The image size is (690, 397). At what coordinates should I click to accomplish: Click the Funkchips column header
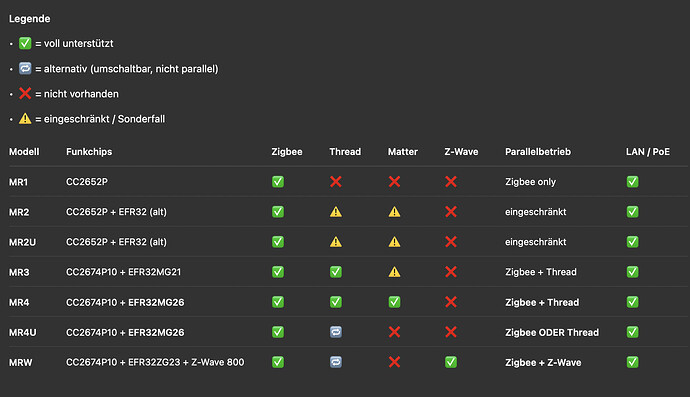(89, 152)
